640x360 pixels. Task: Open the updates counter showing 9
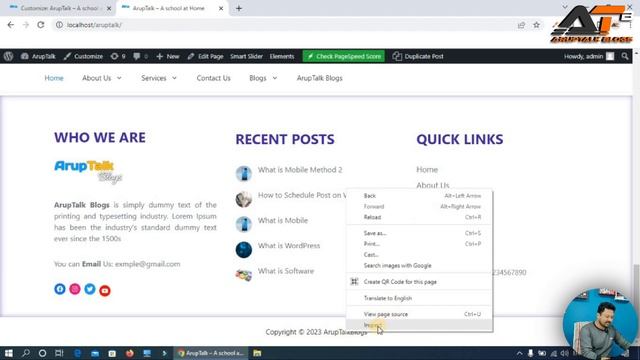[x=118, y=56]
